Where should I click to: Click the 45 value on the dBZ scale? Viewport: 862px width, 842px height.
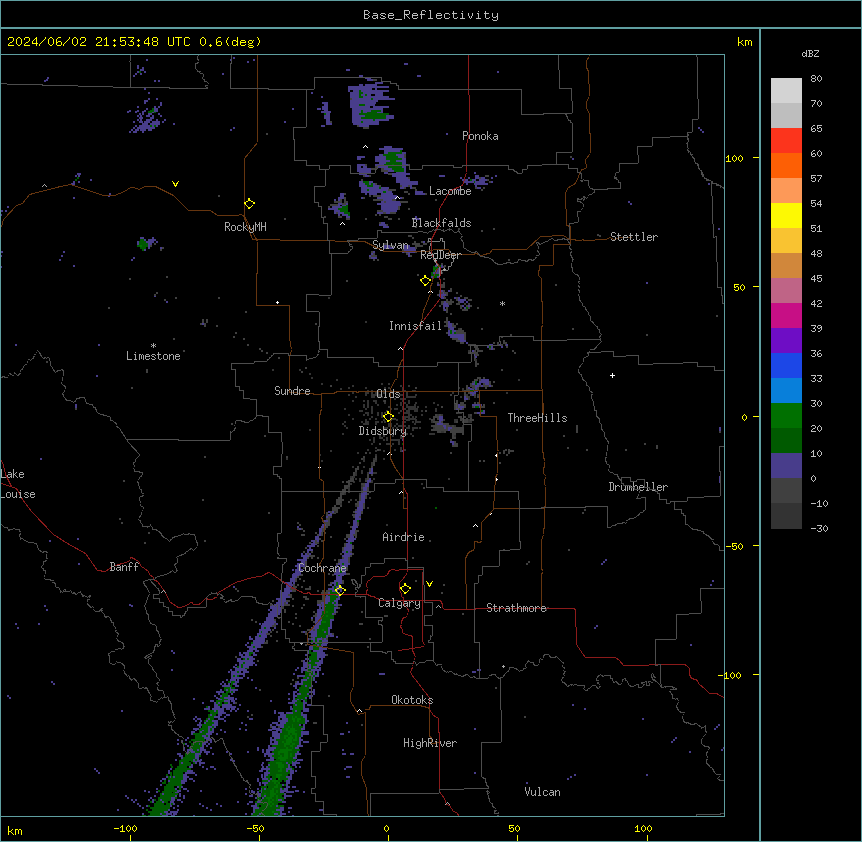[x=816, y=279]
